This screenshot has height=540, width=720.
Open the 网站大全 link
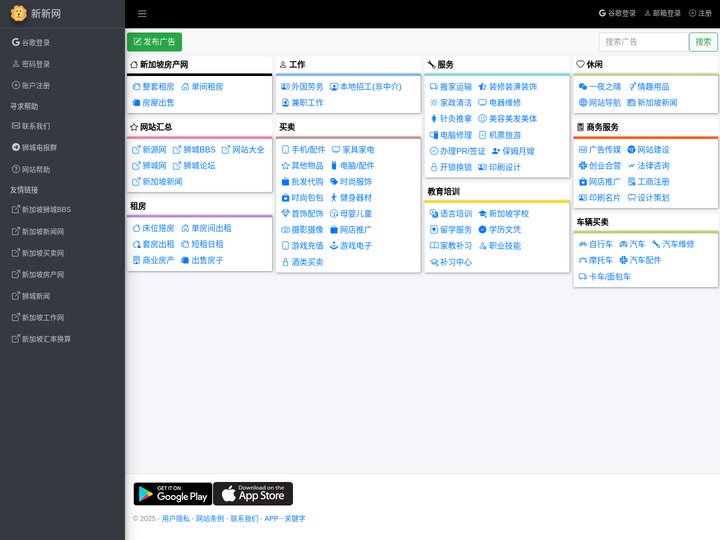click(x=243, y=150)
